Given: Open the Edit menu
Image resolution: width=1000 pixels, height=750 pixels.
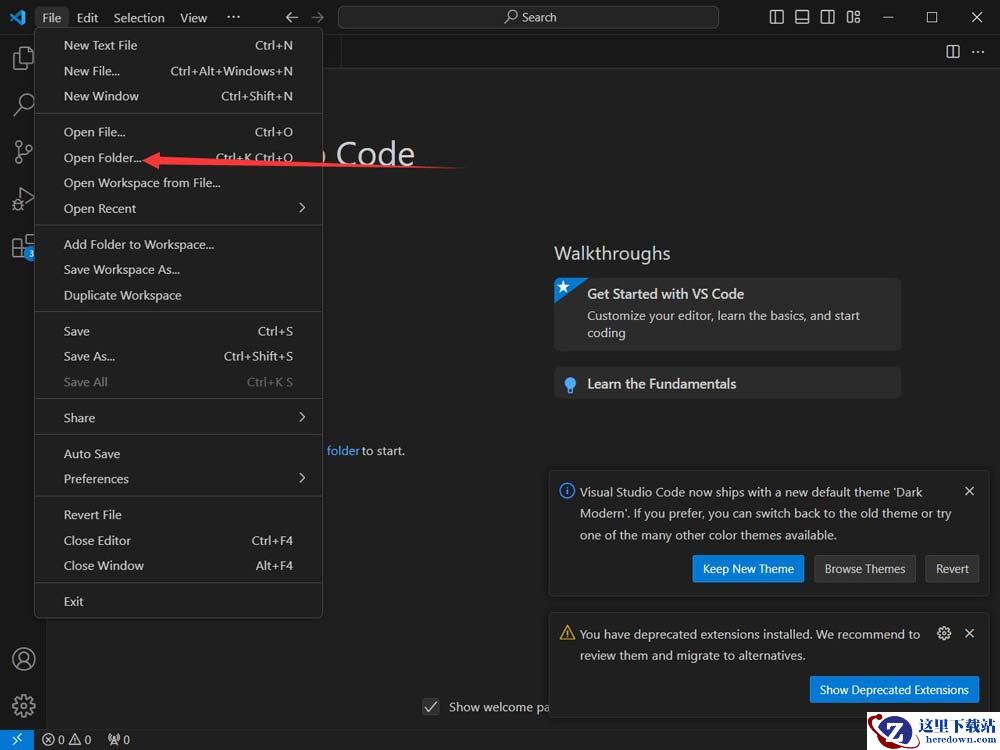Looking at the screenshot, I should point(87,17).
